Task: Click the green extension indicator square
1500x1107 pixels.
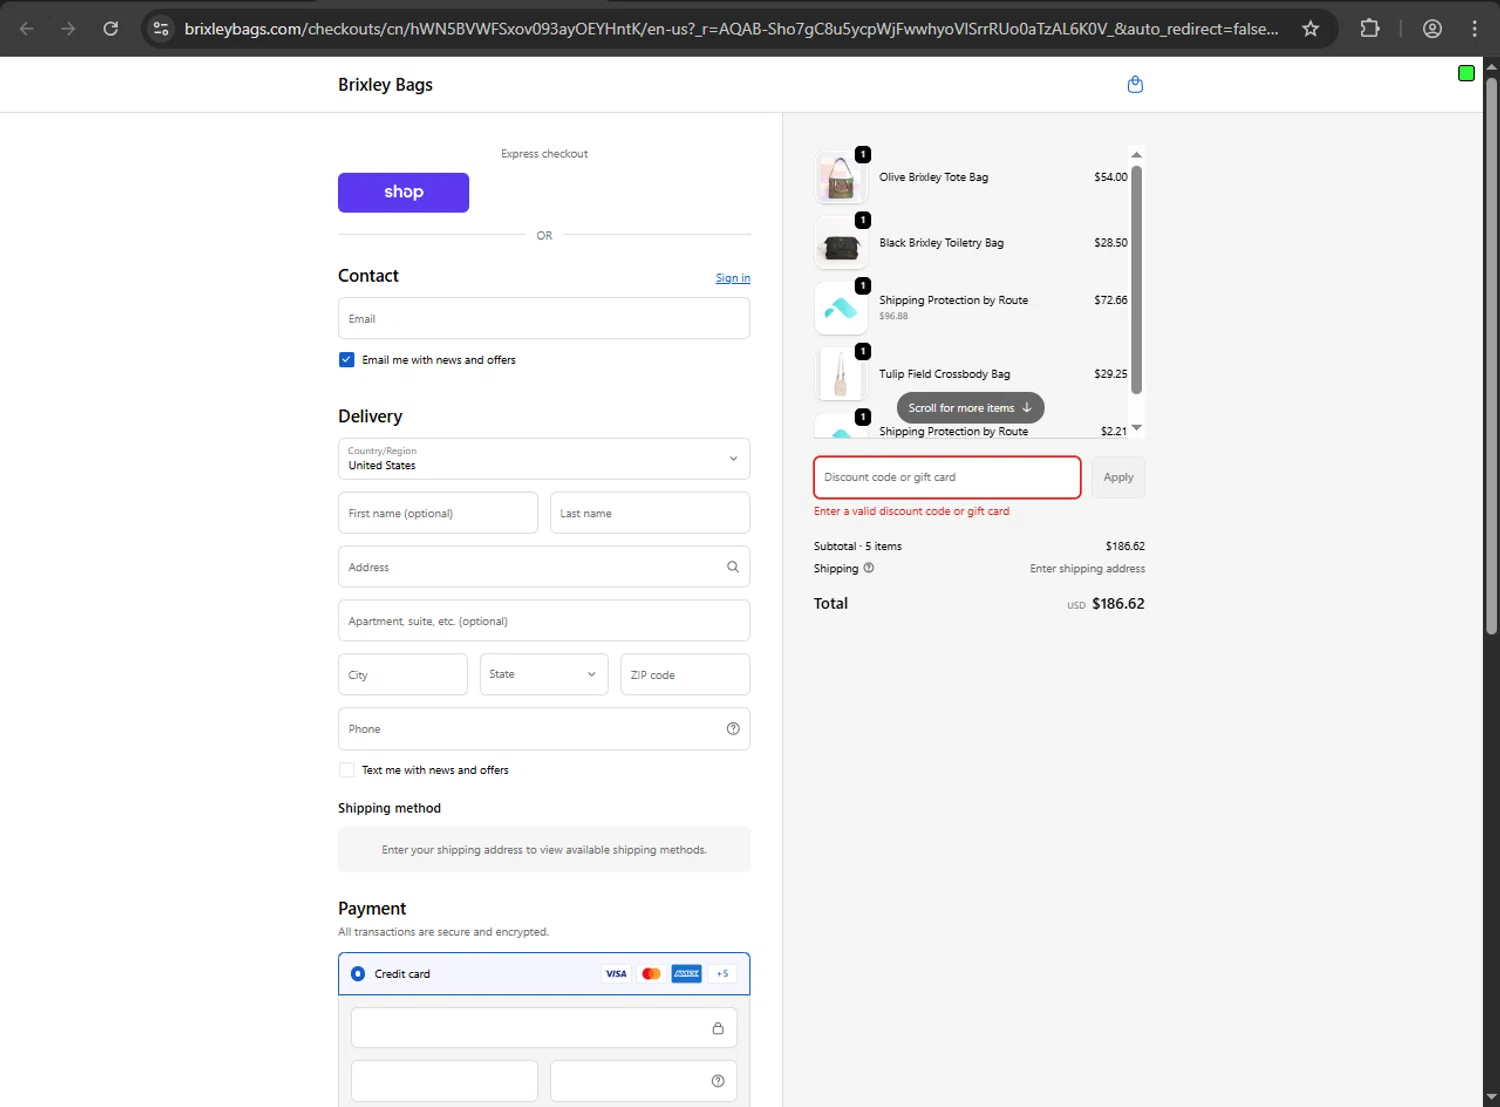Action: pos(1466,73)
